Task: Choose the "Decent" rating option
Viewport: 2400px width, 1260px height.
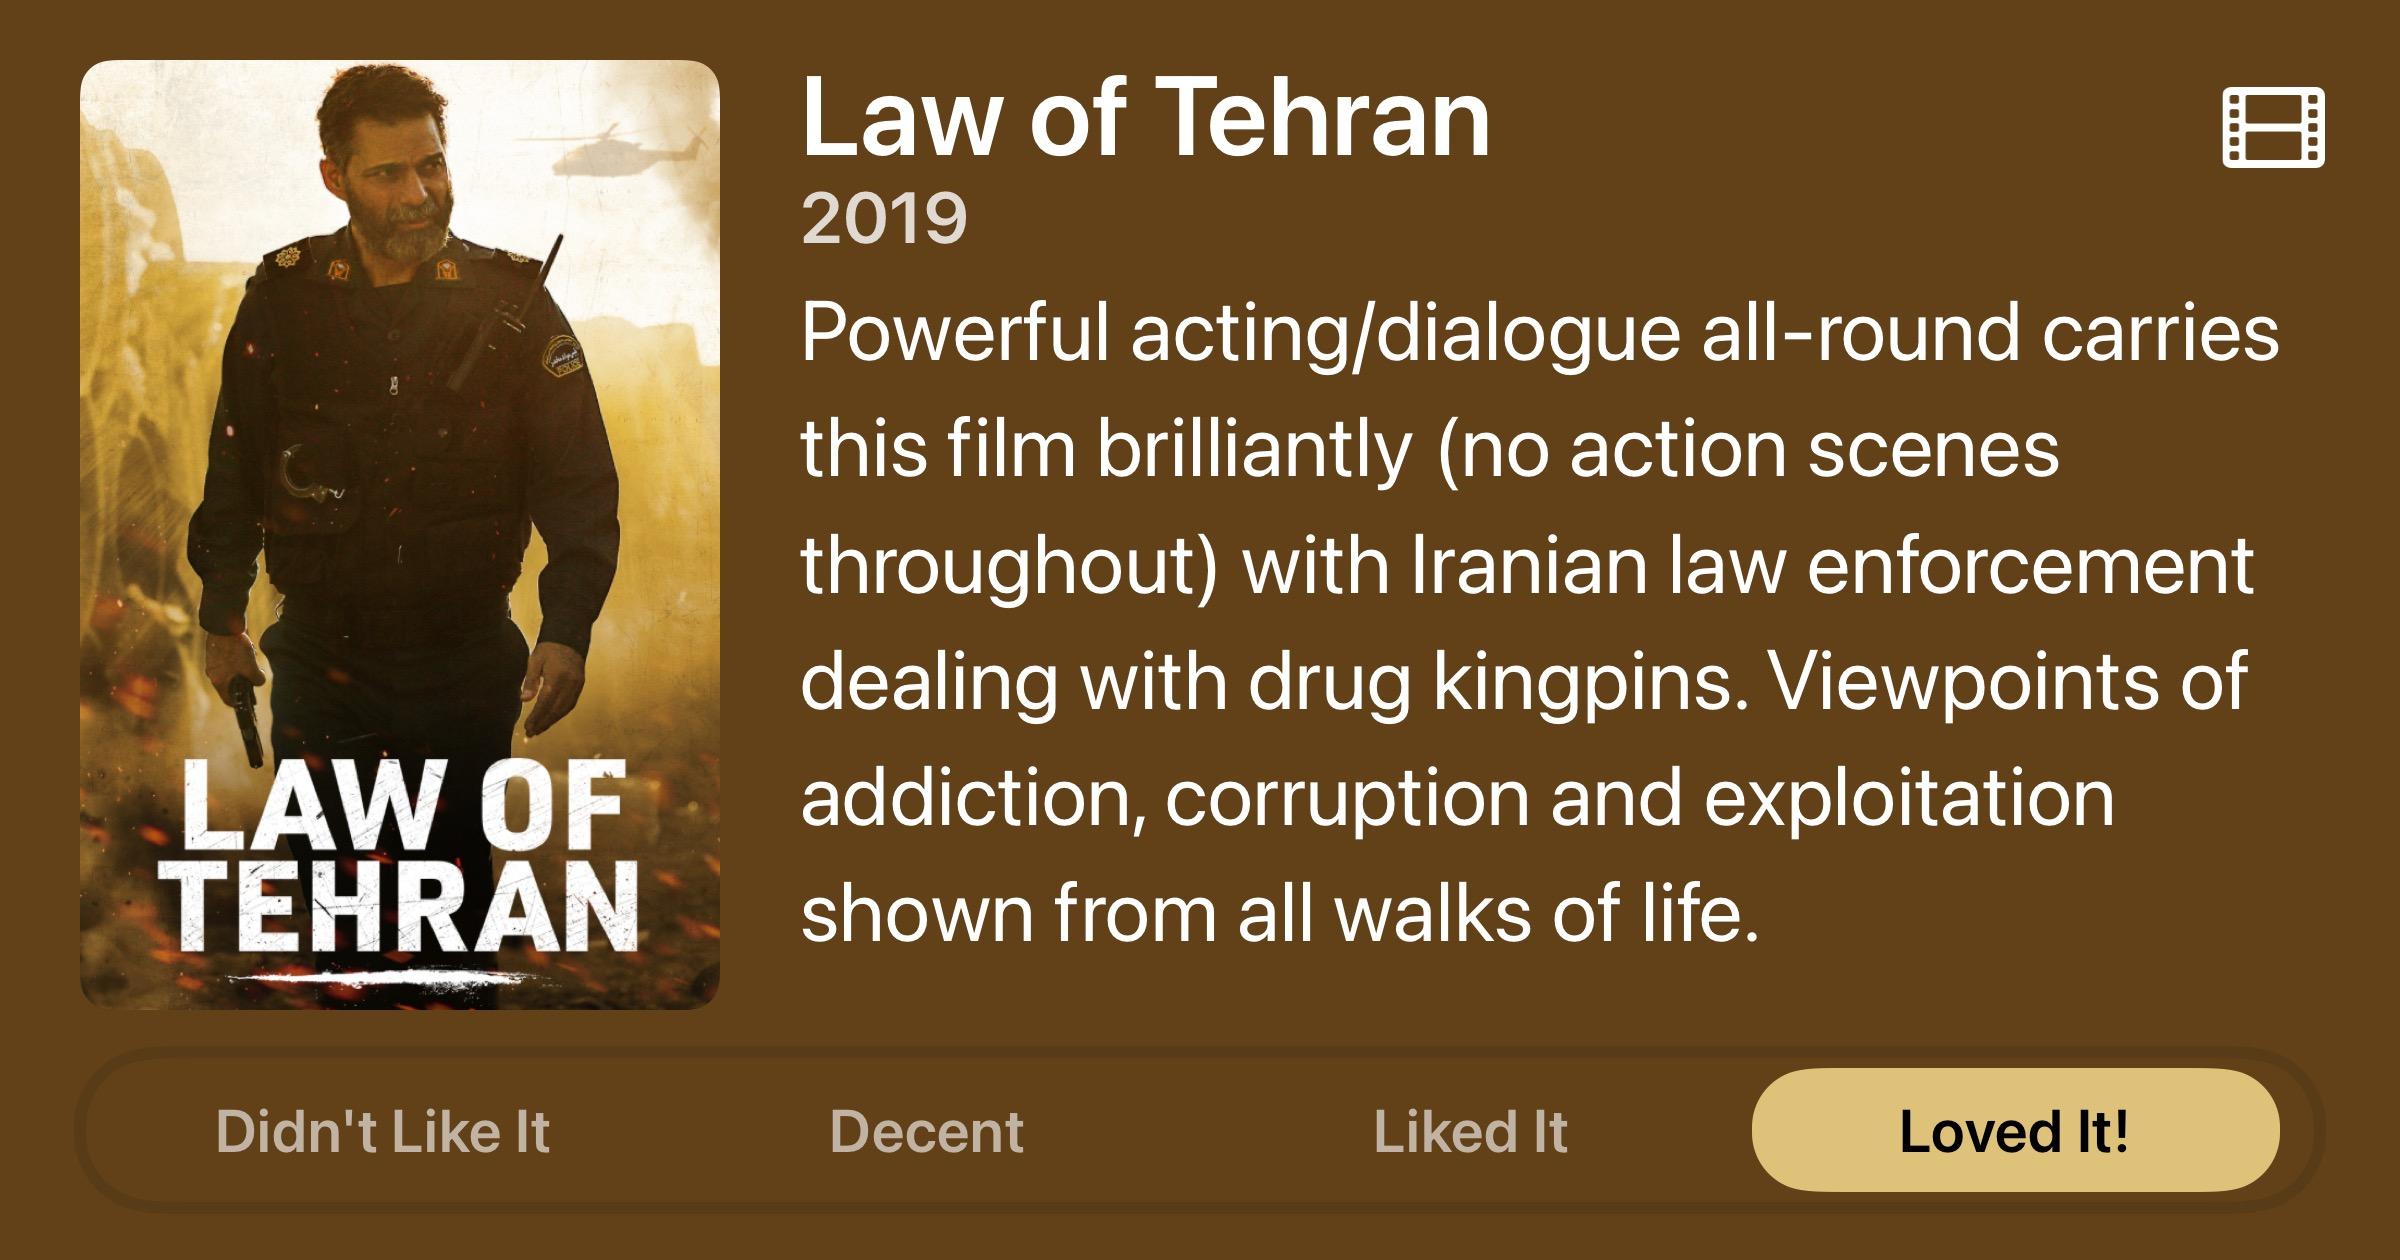Action: (926, 1131)
